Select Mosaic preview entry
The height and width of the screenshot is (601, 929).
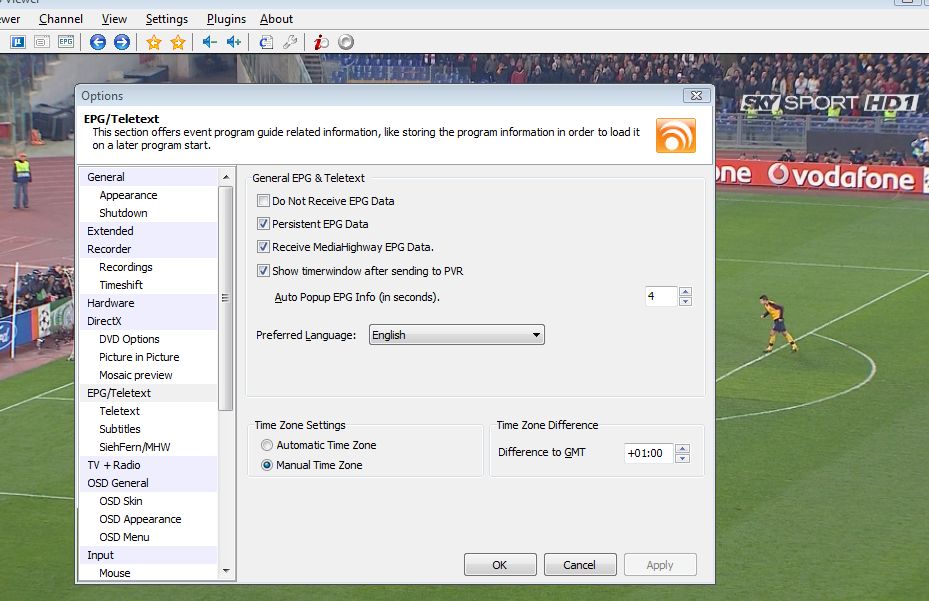136,375
